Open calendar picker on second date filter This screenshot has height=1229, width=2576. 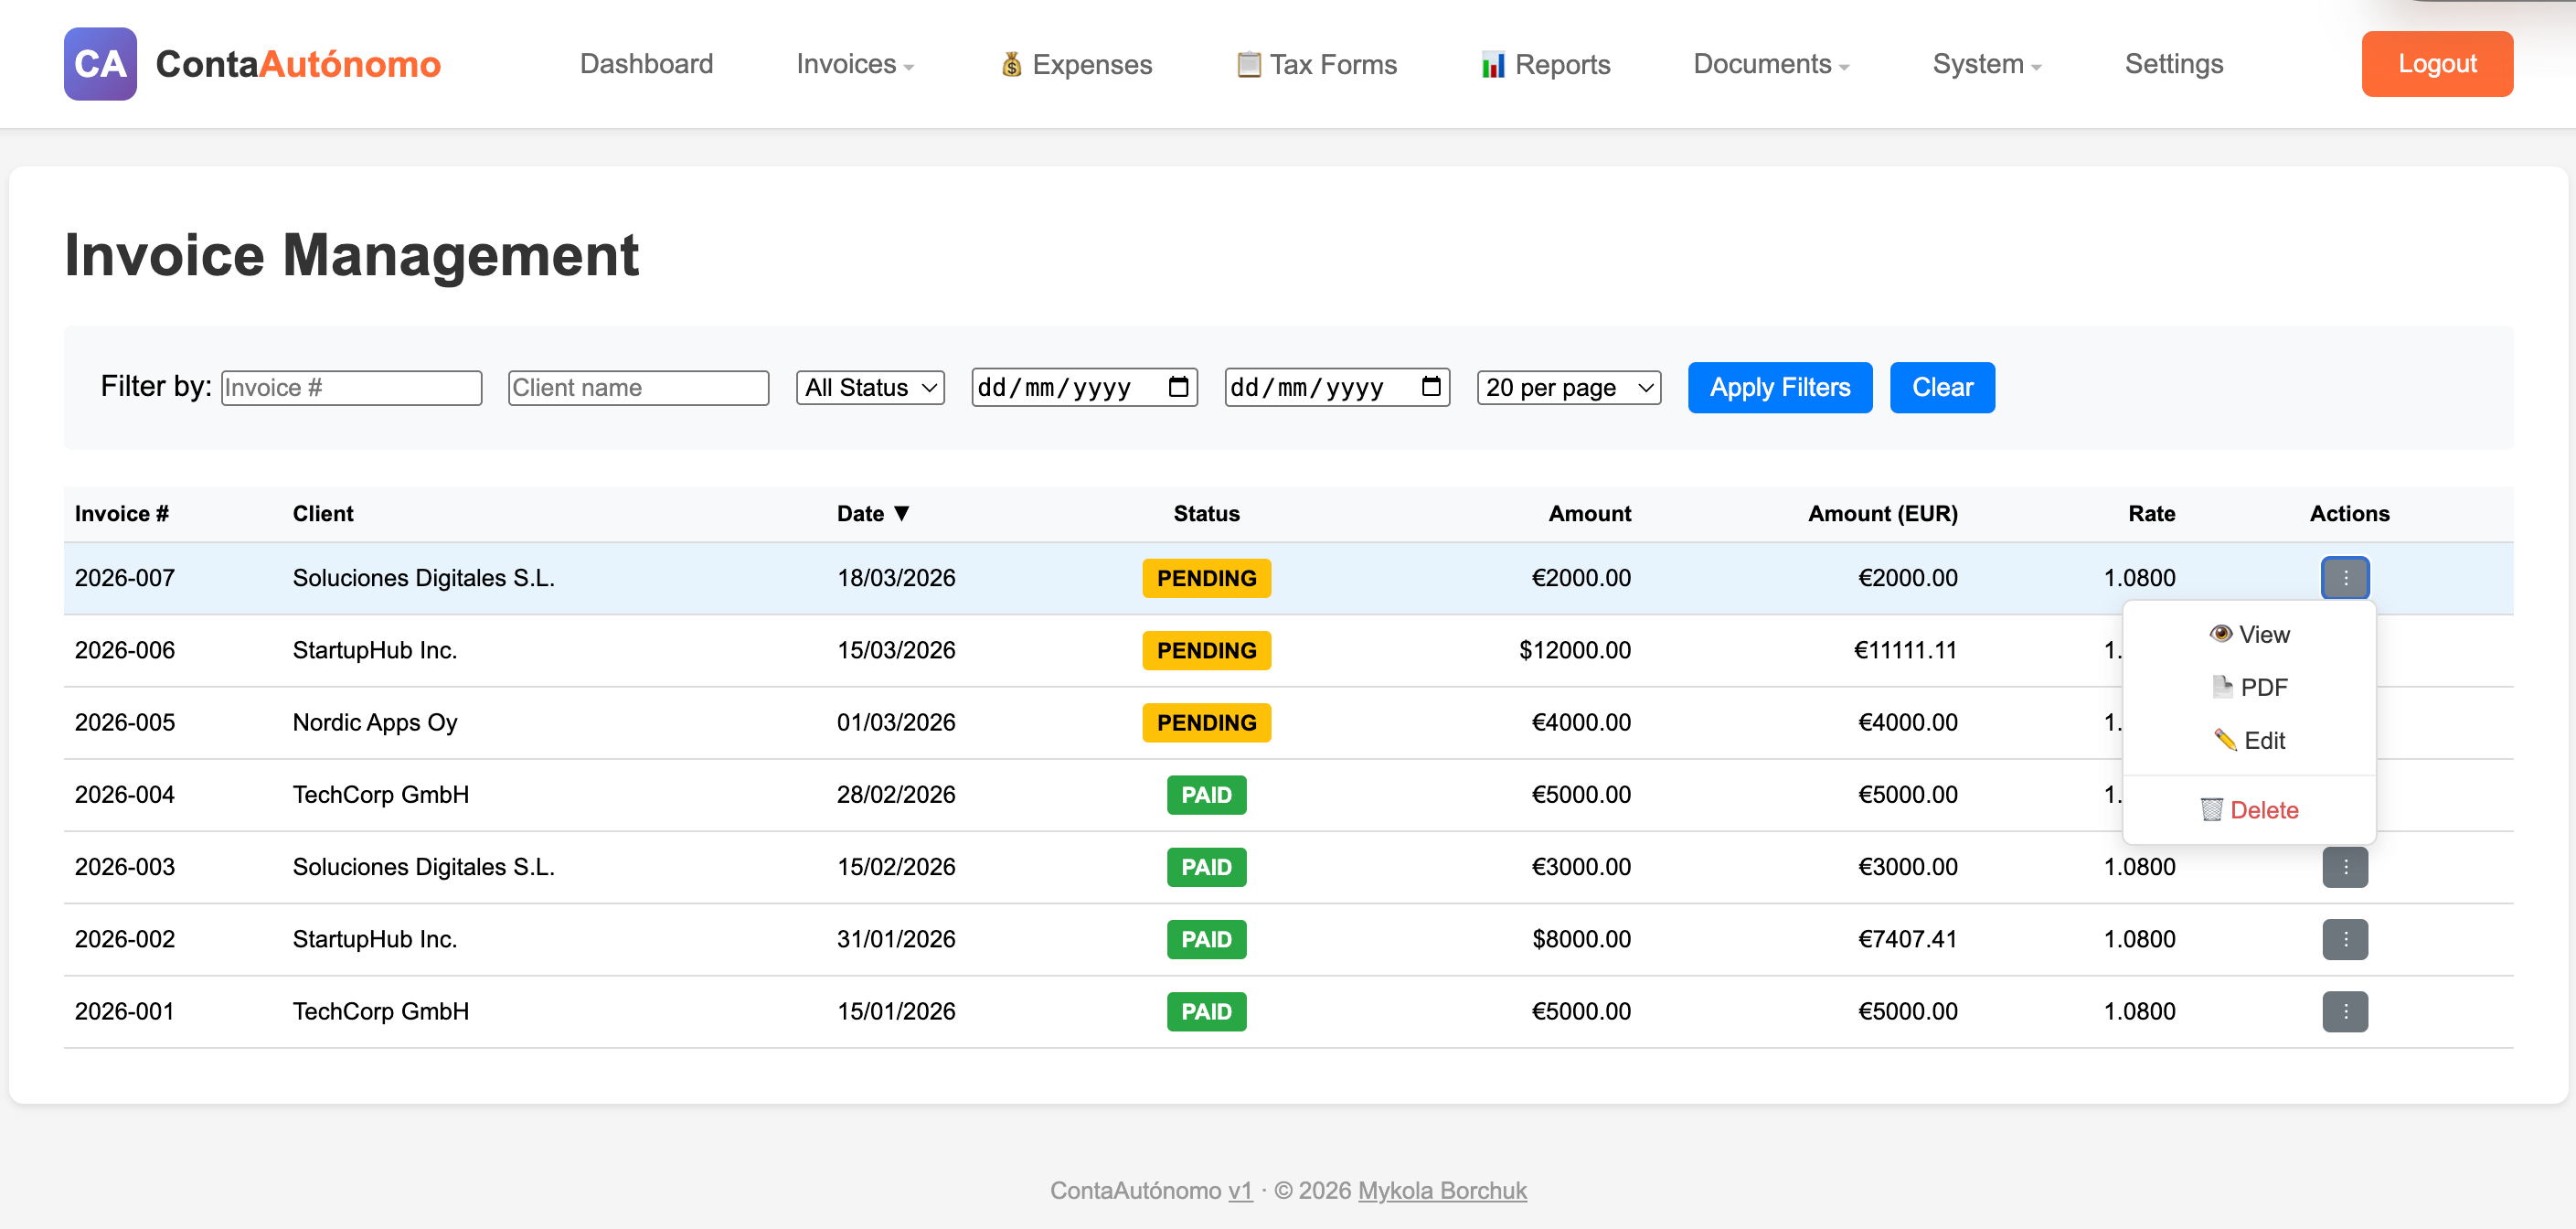click(1431, 387)
